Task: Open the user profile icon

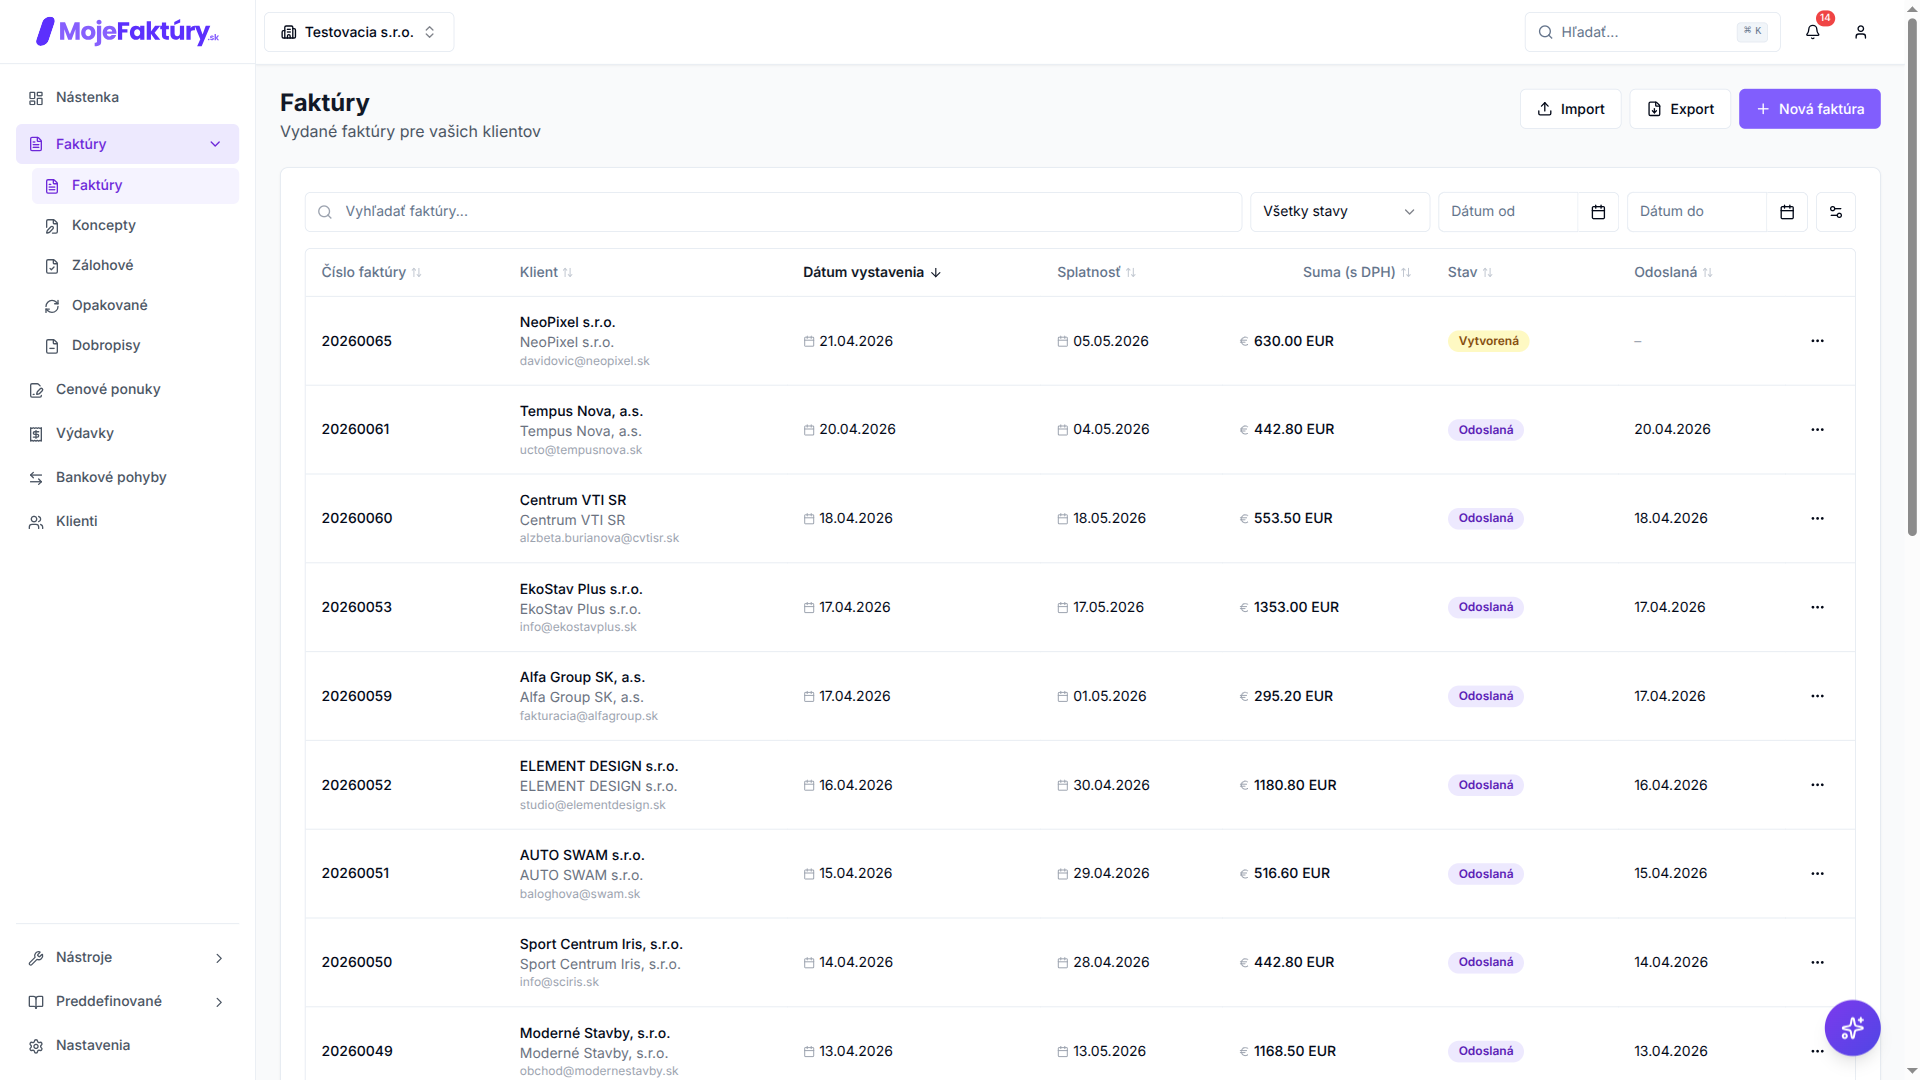Action: point(1860,32)
